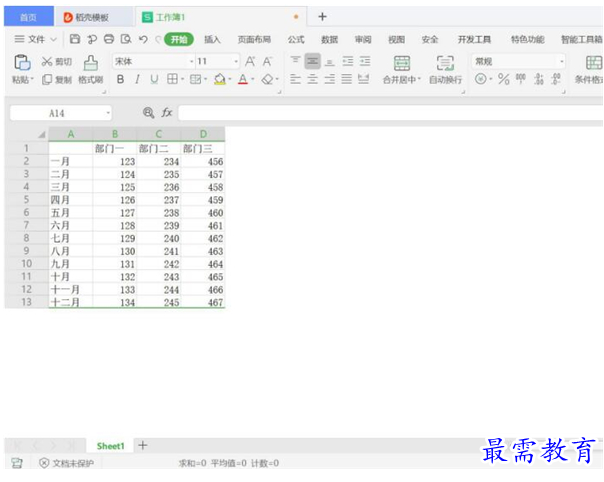
Task: Click the eraser clear-format icon
Action: 267,79
